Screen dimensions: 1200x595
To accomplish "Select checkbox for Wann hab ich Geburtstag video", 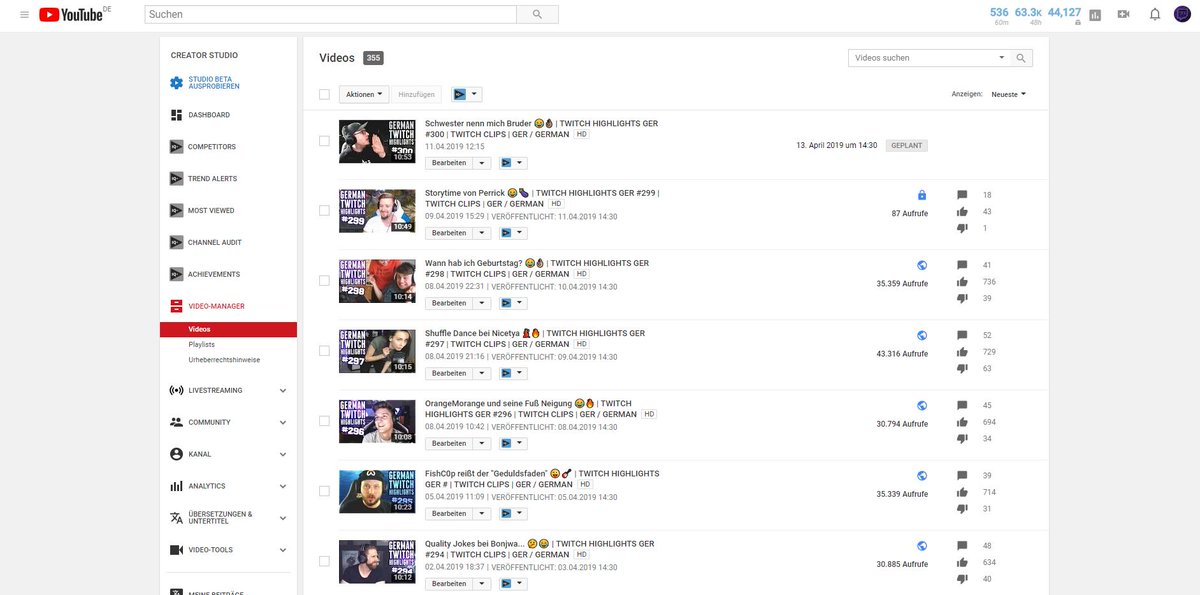I will (x=324, y=281).
